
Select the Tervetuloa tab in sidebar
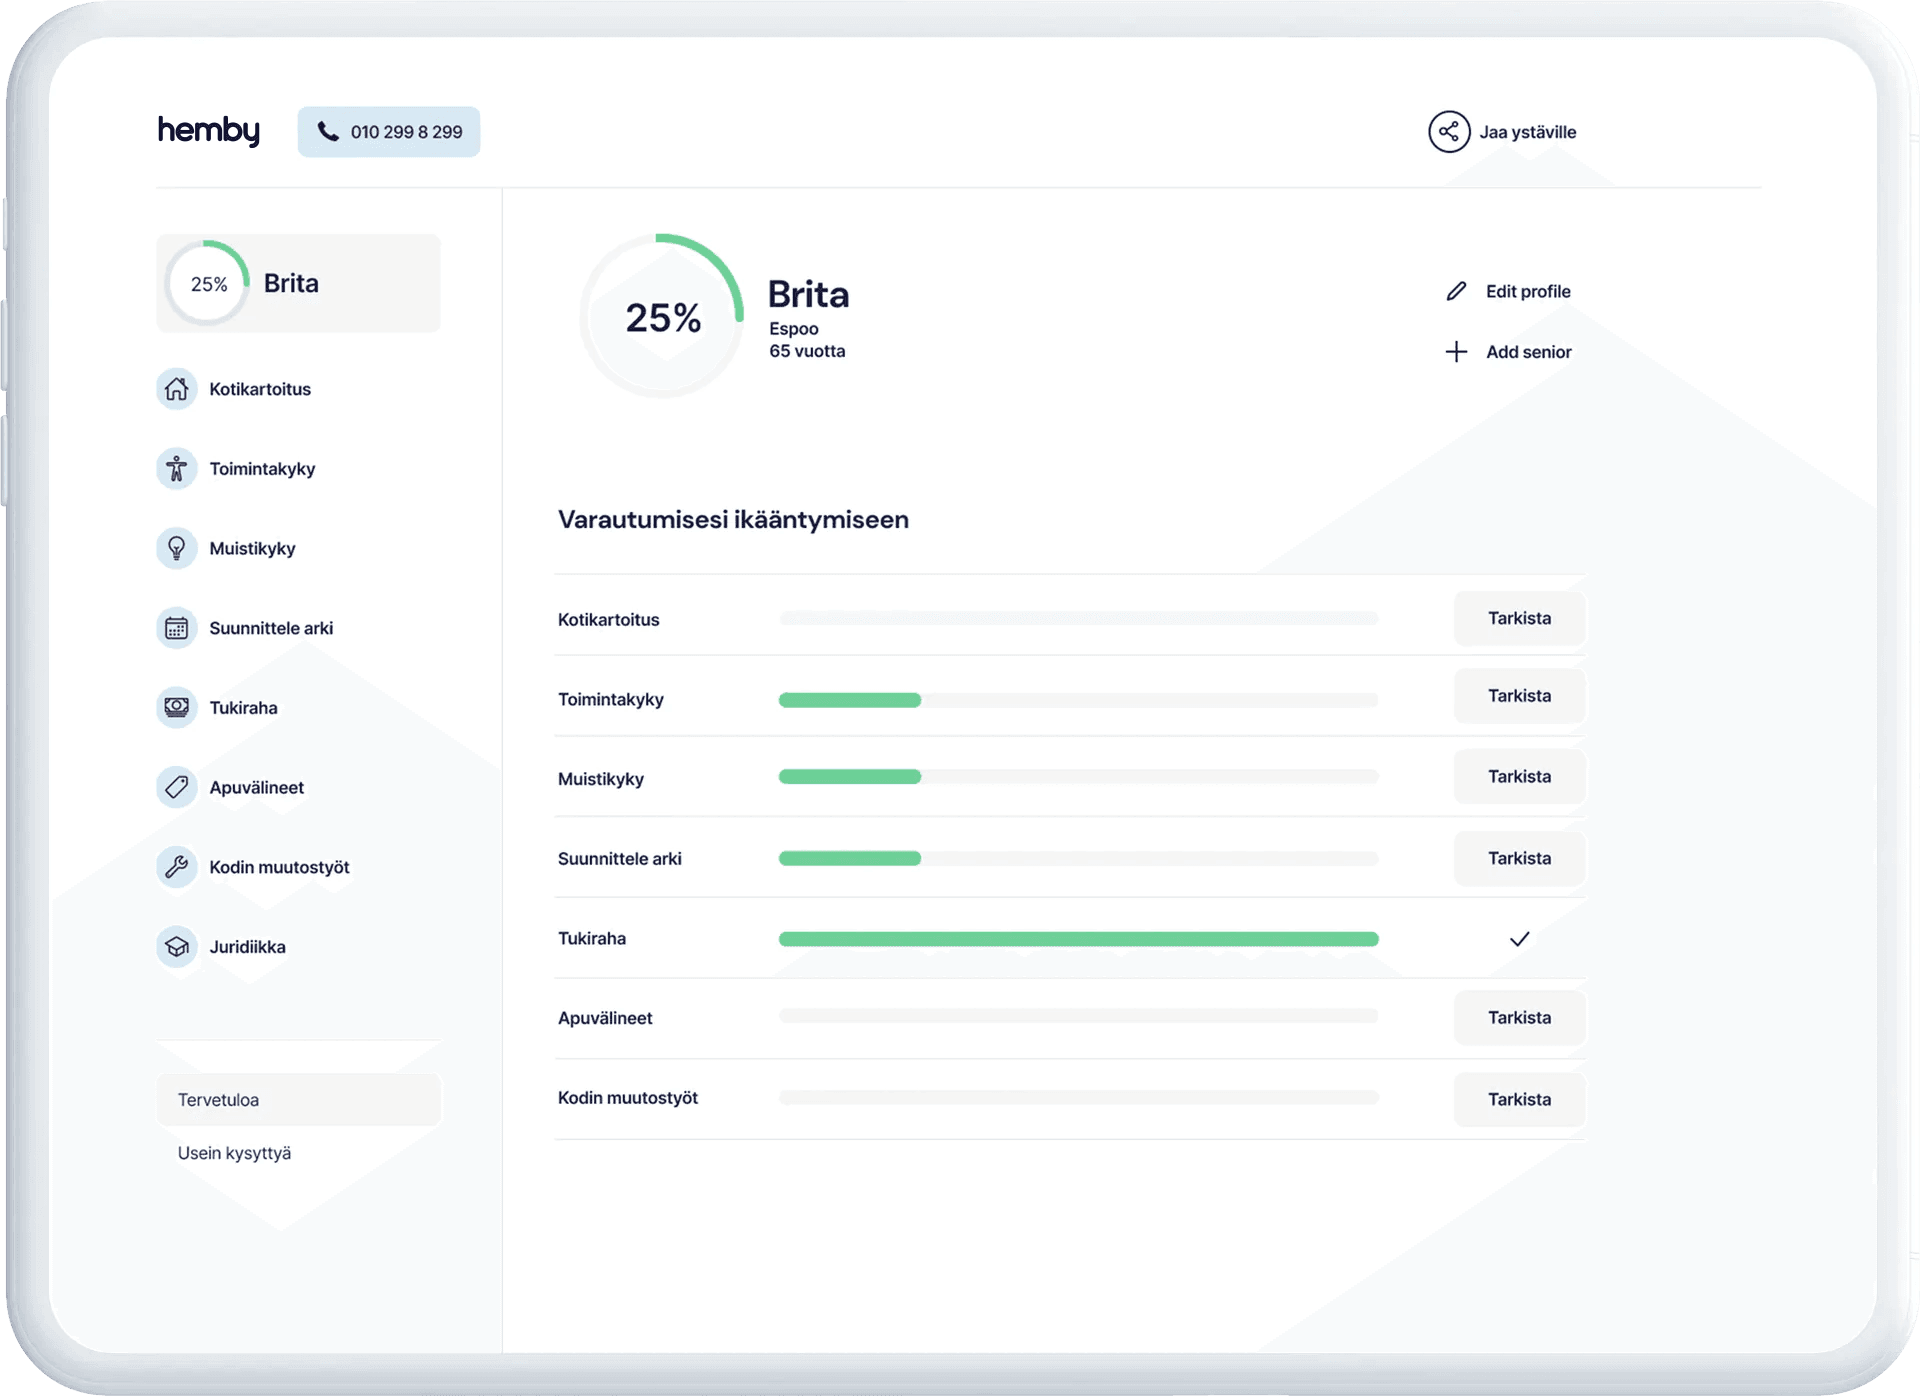click(298, 1099)
